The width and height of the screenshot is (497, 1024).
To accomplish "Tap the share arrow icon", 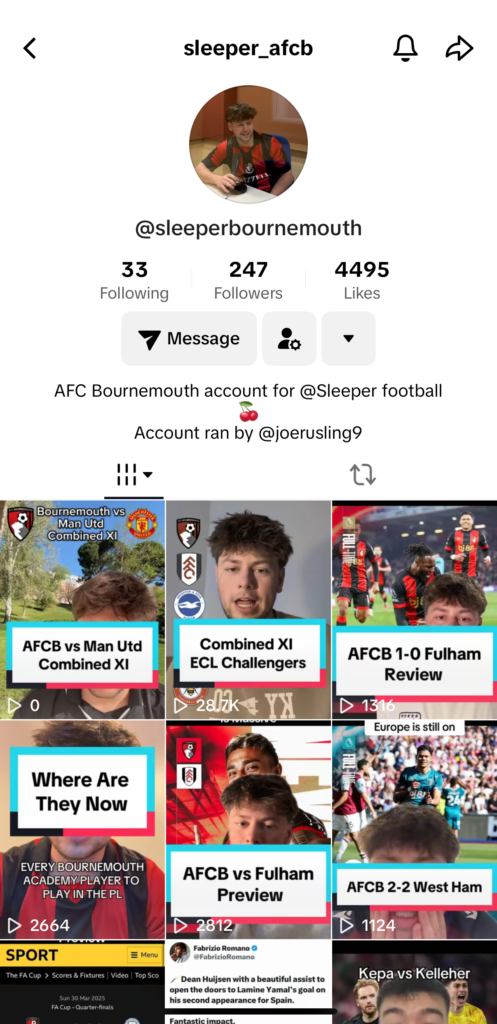I will pyautogui.click(x=459, y=48).
